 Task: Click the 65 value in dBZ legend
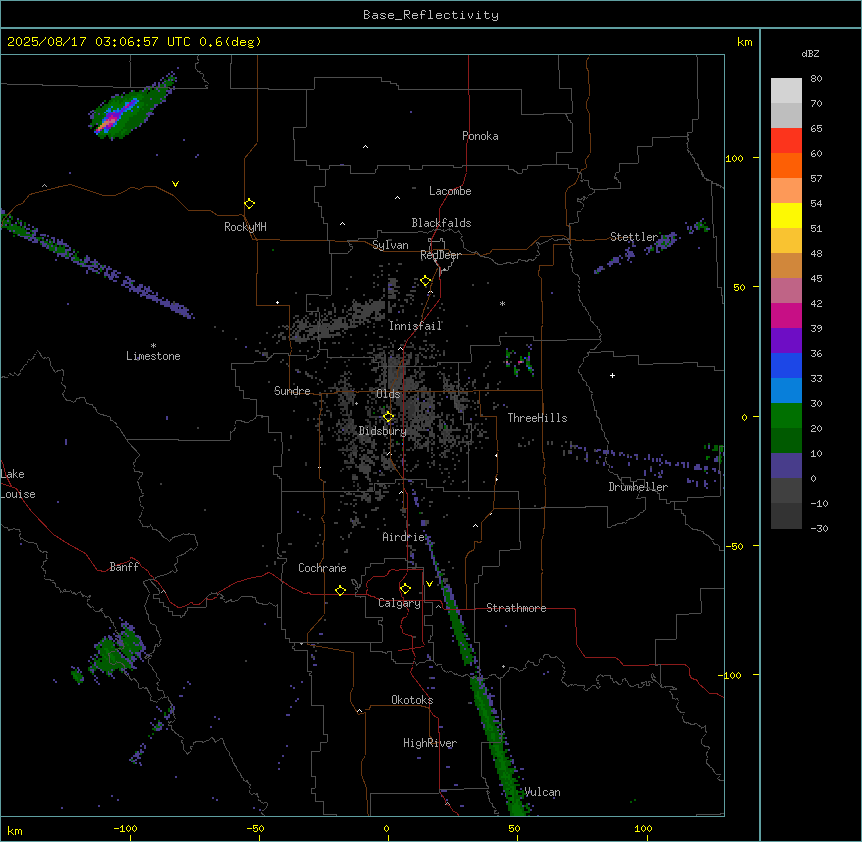[x=816, y=129]
